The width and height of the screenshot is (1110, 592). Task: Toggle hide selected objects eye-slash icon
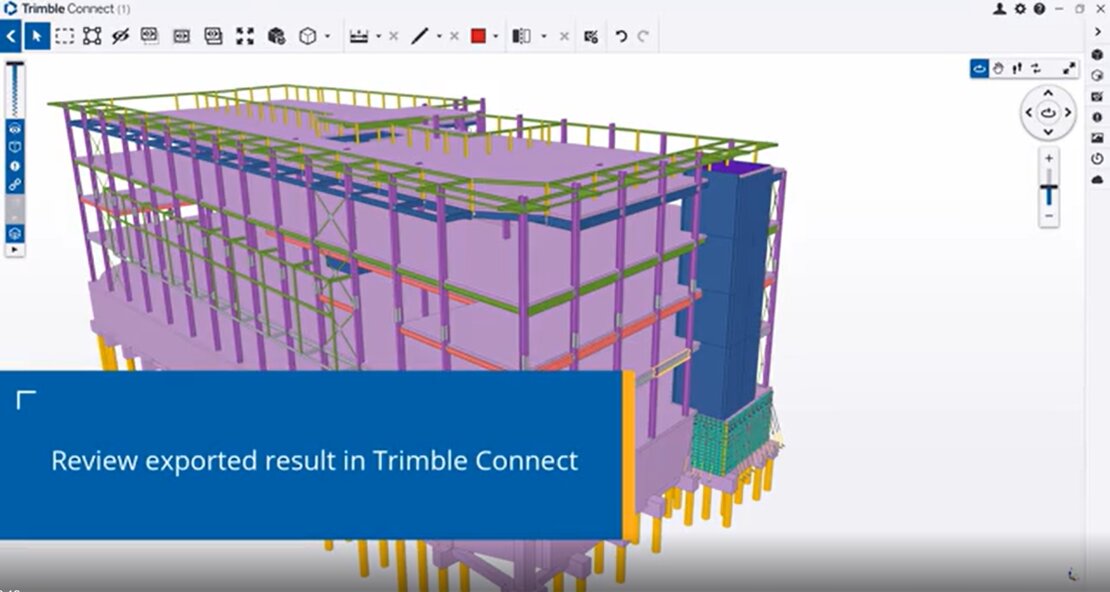[x=120, y=36]
